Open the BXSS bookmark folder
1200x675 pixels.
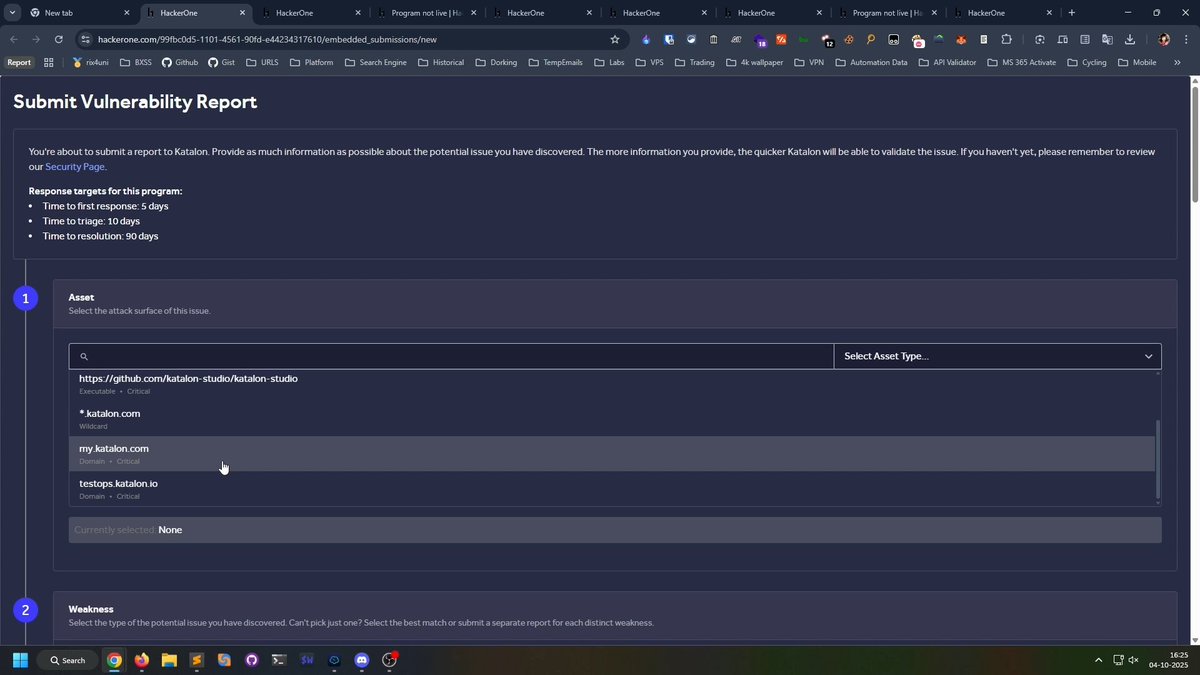coord(135,62)
